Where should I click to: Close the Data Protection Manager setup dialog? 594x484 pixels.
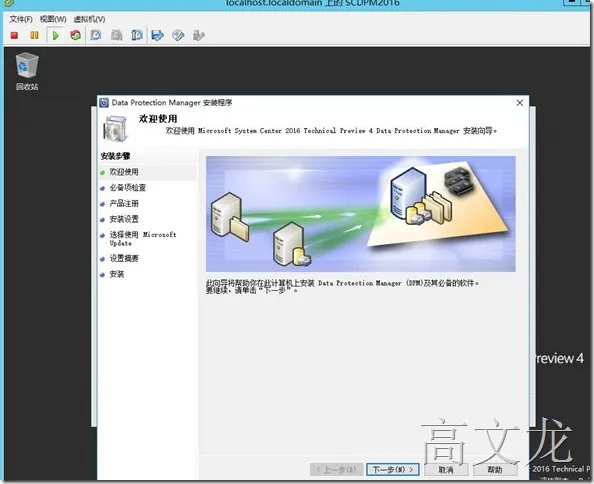[x=520, y=103]
